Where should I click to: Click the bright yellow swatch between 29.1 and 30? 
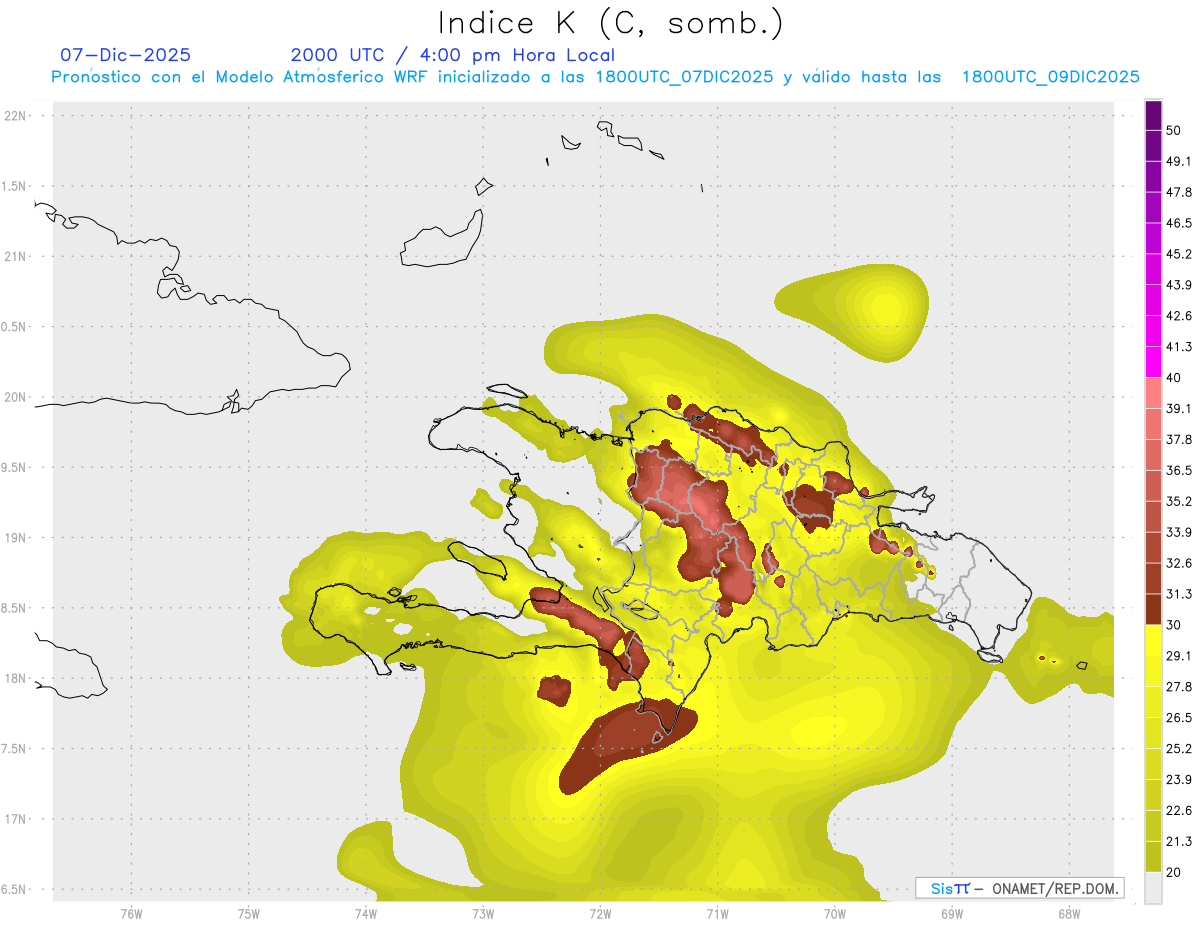click(1153, 640)
